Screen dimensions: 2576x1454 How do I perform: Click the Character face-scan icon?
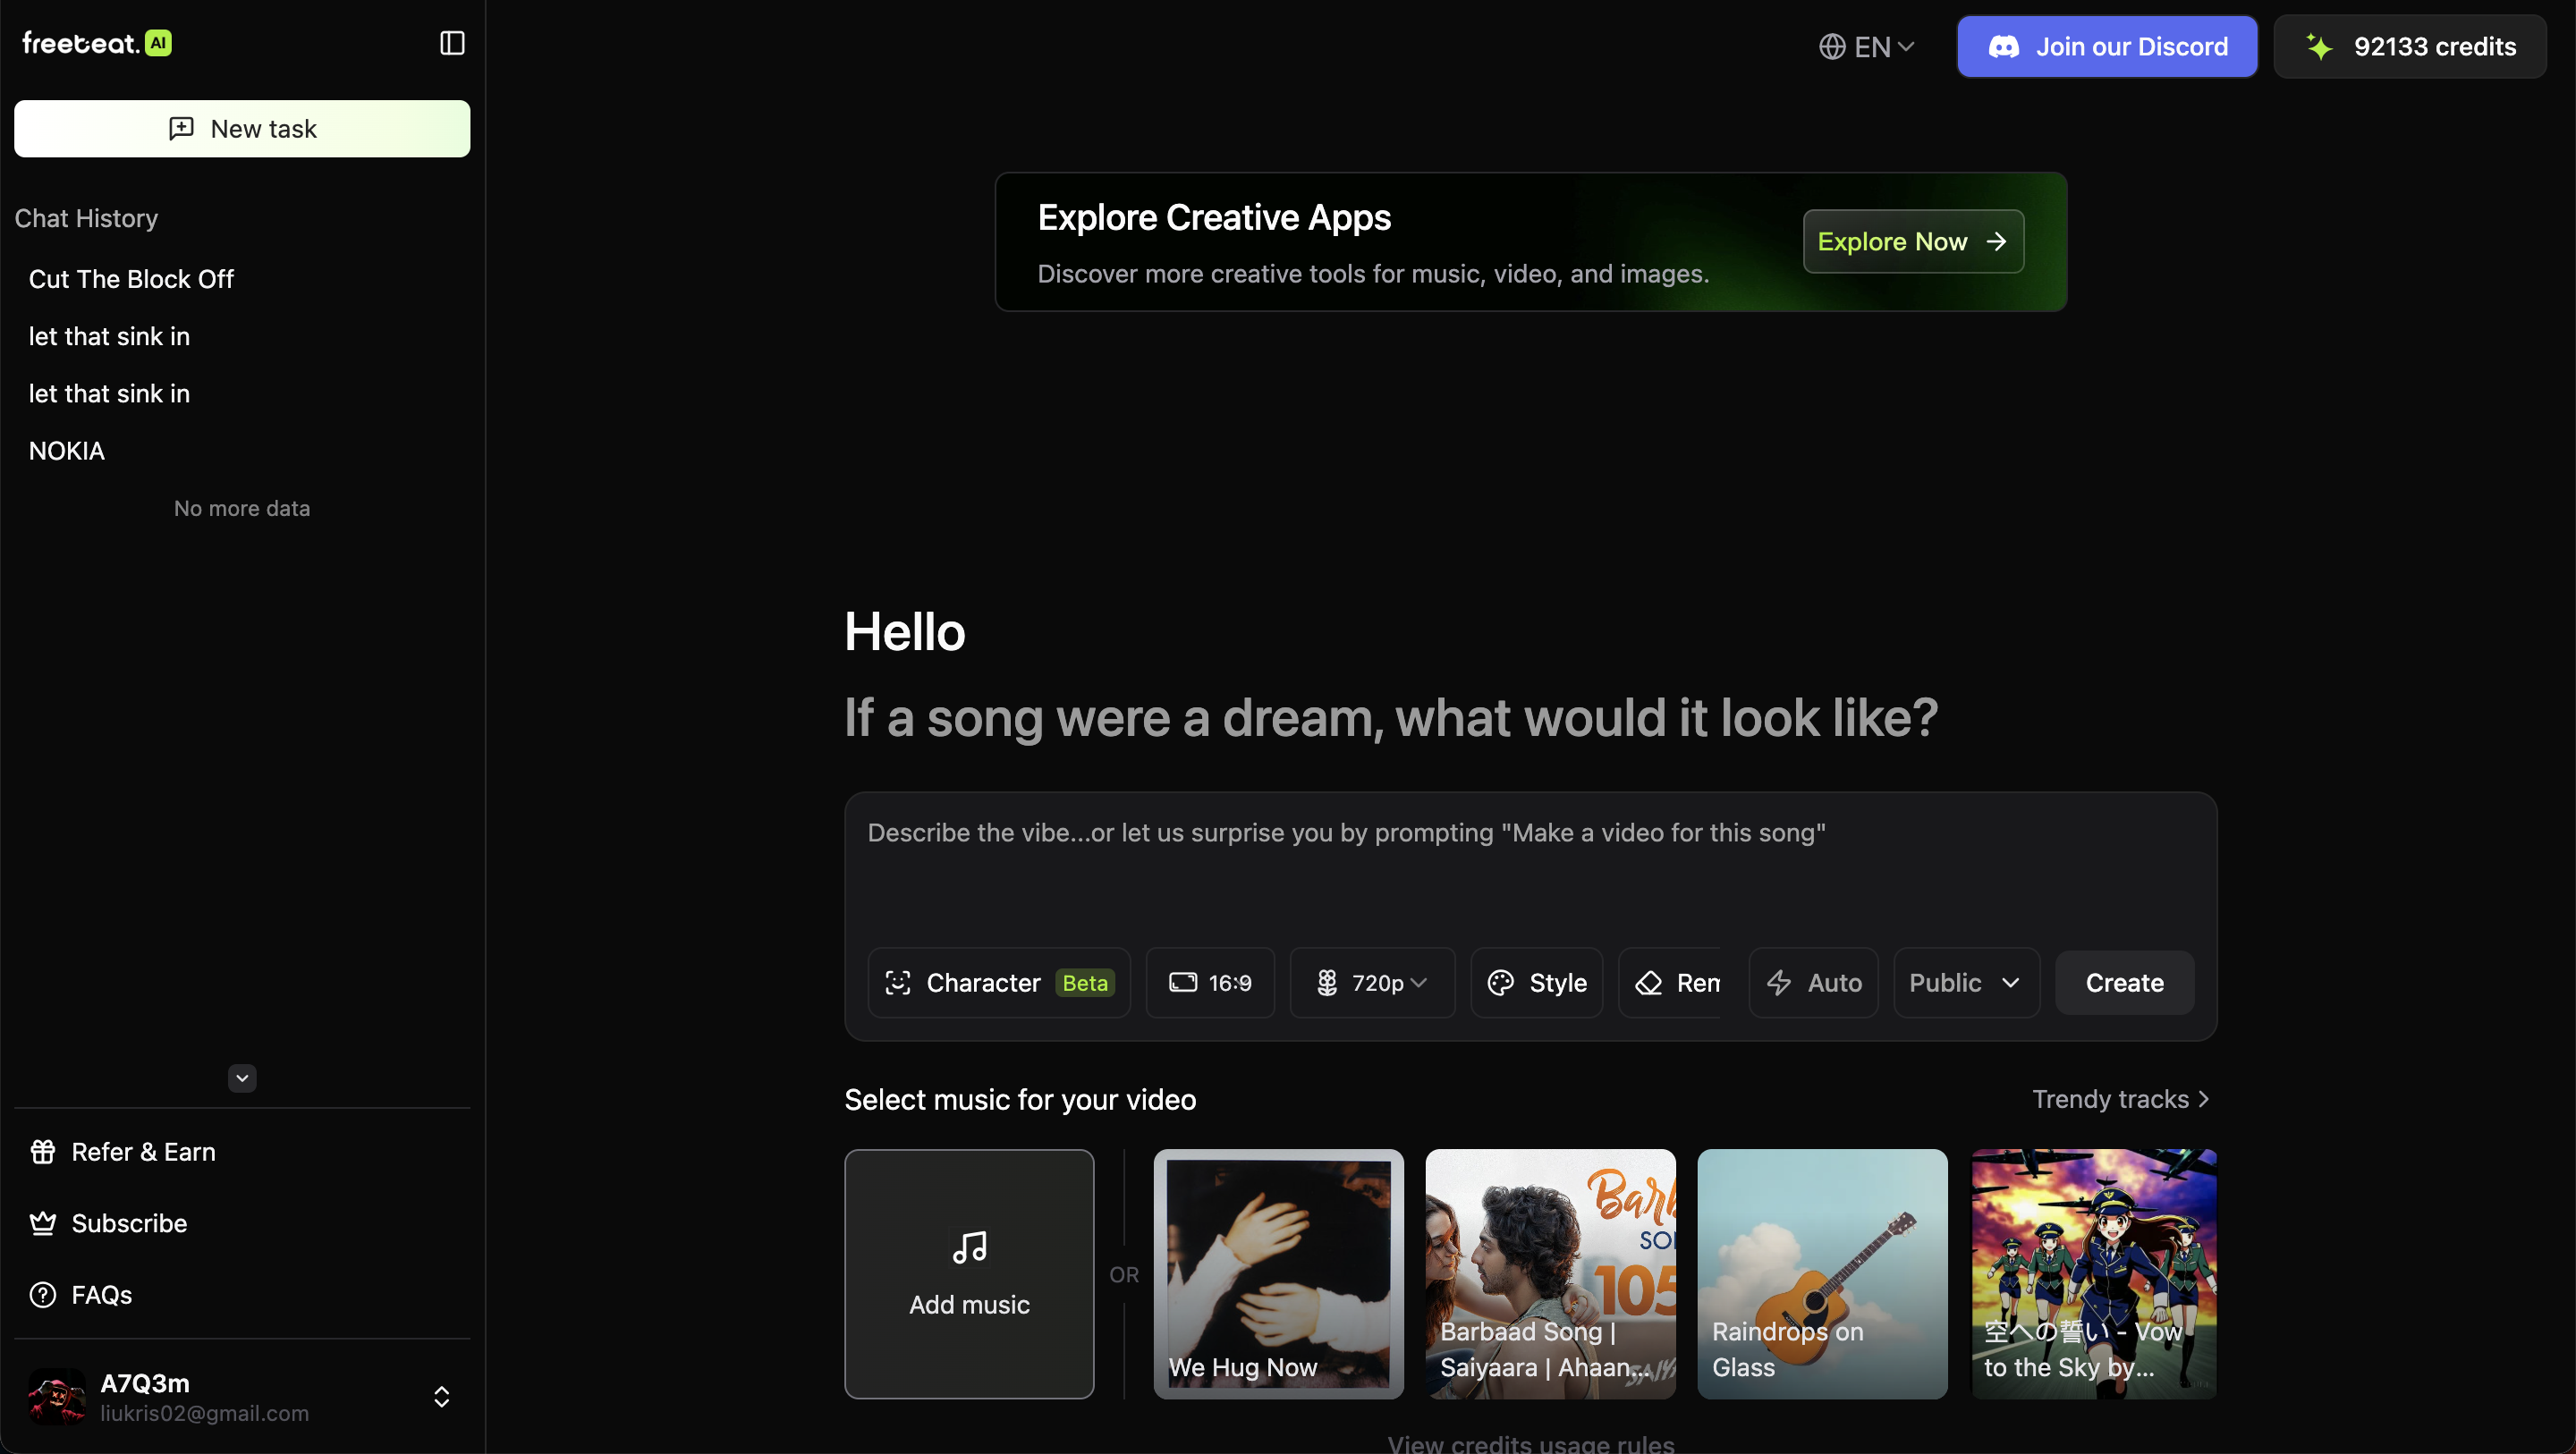898,983
